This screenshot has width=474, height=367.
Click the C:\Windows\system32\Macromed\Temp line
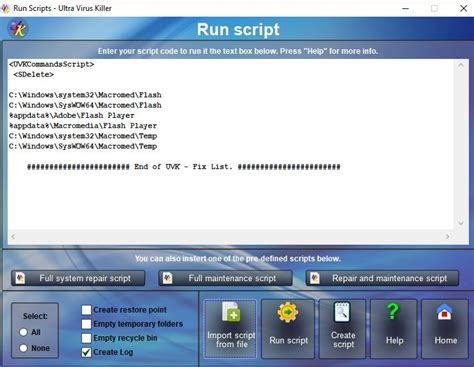pyautogui.click(x=83, y=136)
